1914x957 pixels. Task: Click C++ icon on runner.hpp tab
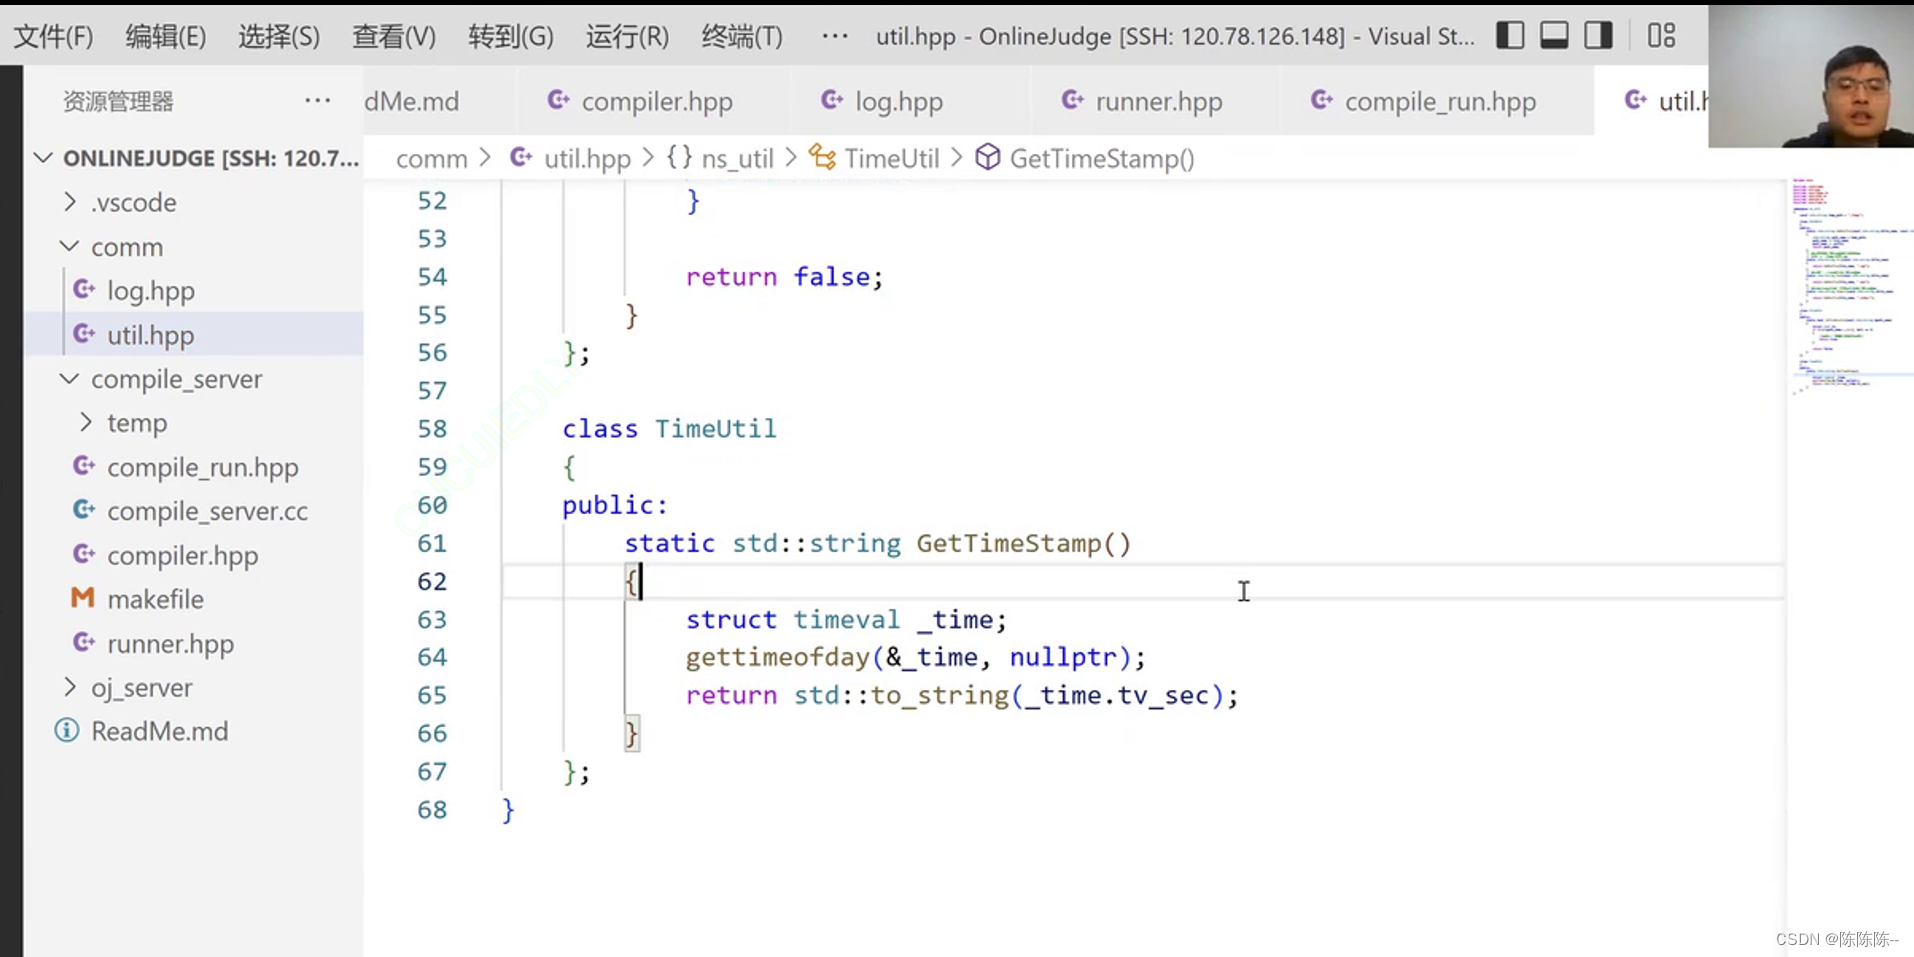click(1073, 100)
